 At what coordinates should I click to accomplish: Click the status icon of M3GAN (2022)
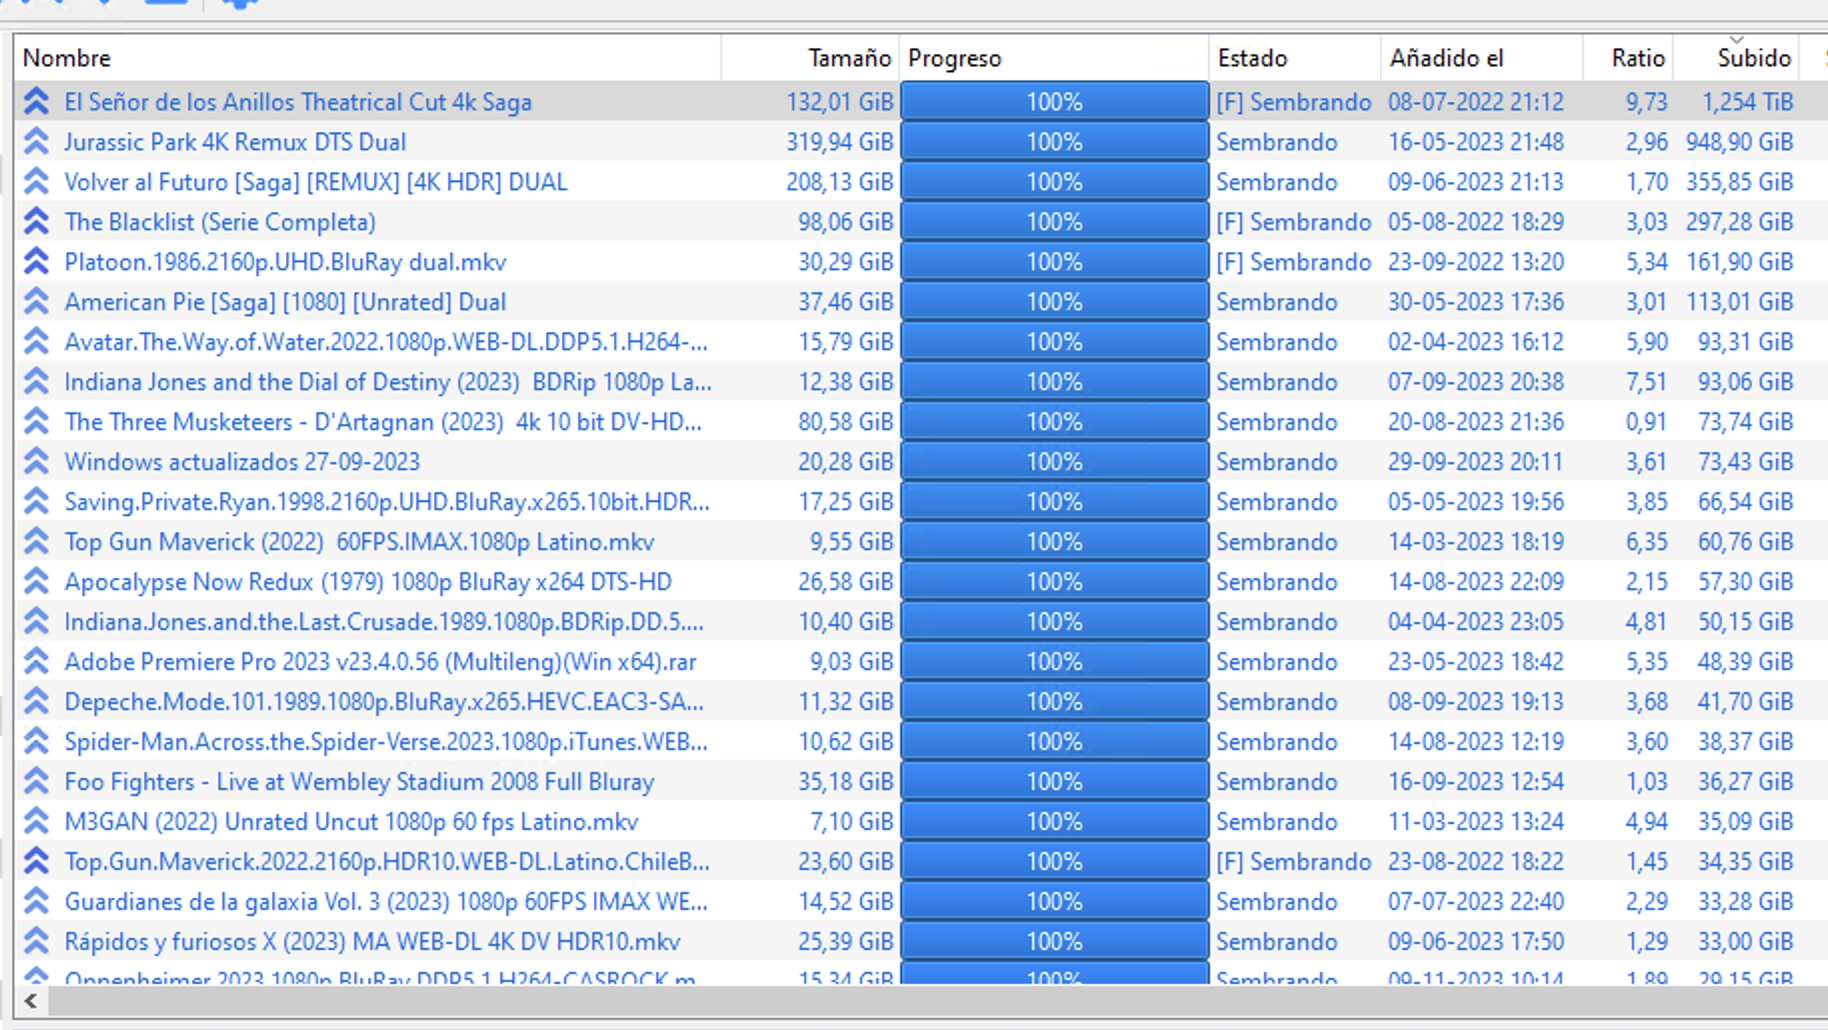click(36, 821)
